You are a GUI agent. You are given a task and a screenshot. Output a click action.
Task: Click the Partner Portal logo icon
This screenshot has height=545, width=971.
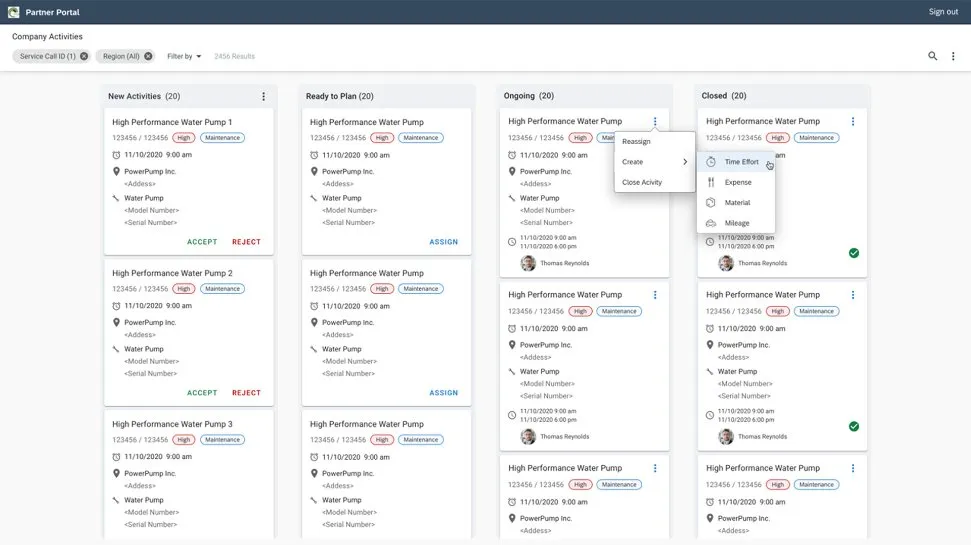[14, 12]
